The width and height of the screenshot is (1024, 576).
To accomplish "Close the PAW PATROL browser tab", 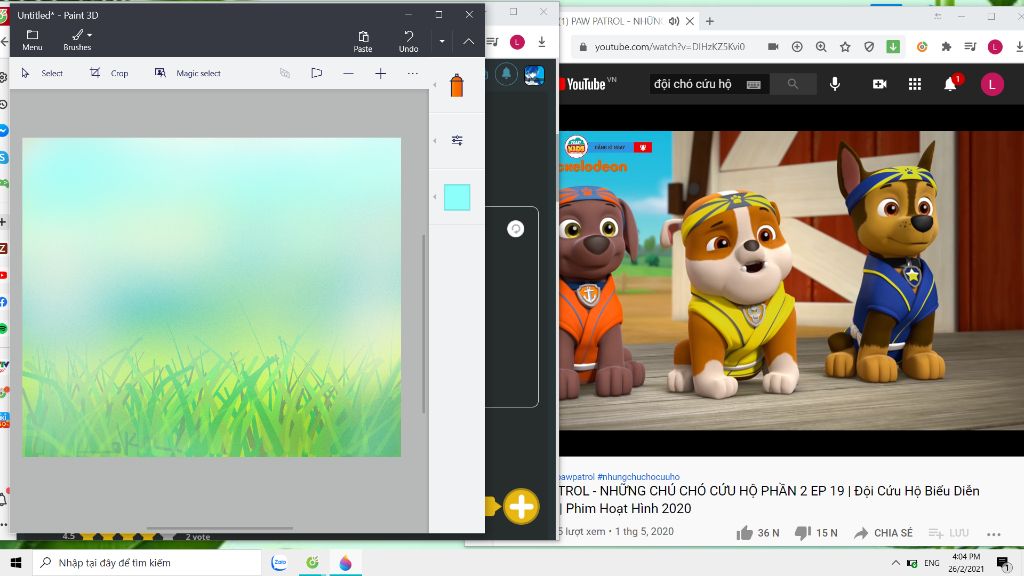I will pos(690,21).
